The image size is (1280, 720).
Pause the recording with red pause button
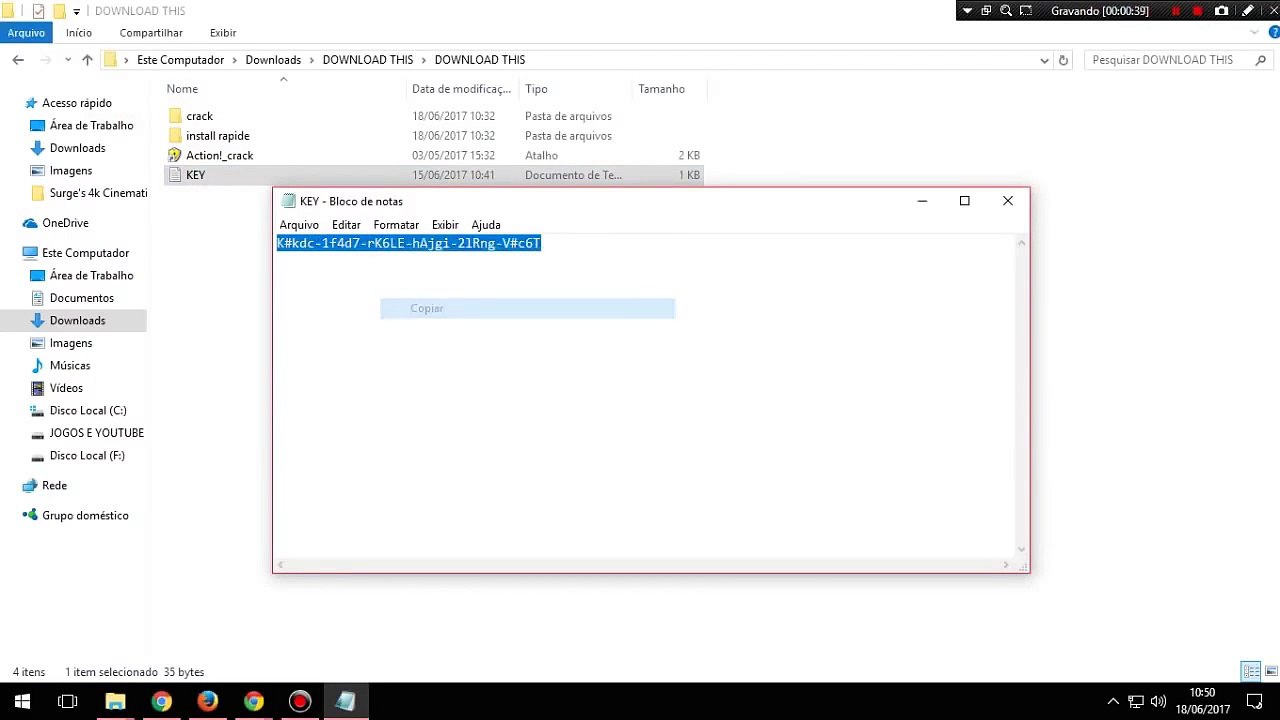1176,11
